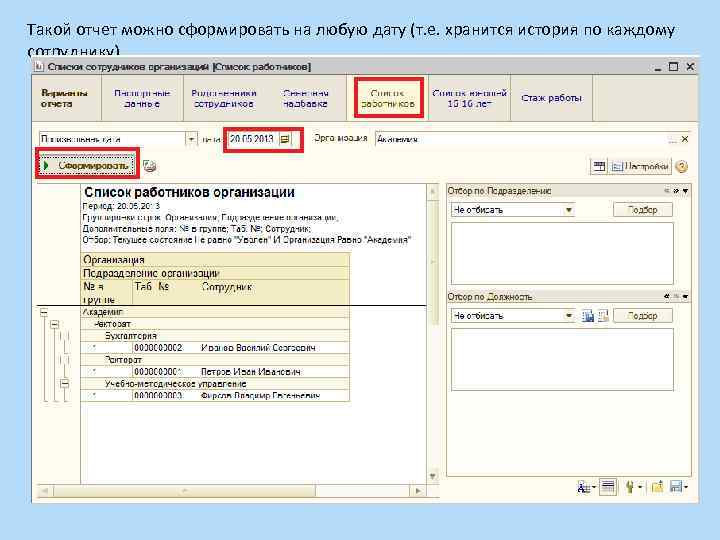Clear the Организация field with the X
This screenshot has width=720, height=540.
pos(685,139)
